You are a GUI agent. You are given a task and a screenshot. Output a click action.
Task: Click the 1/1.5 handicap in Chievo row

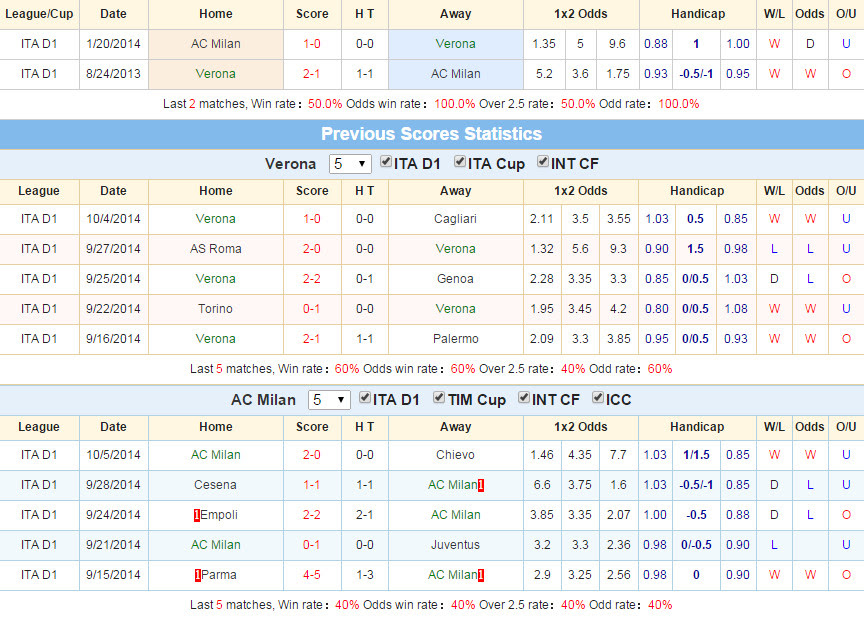click(696, 455)
